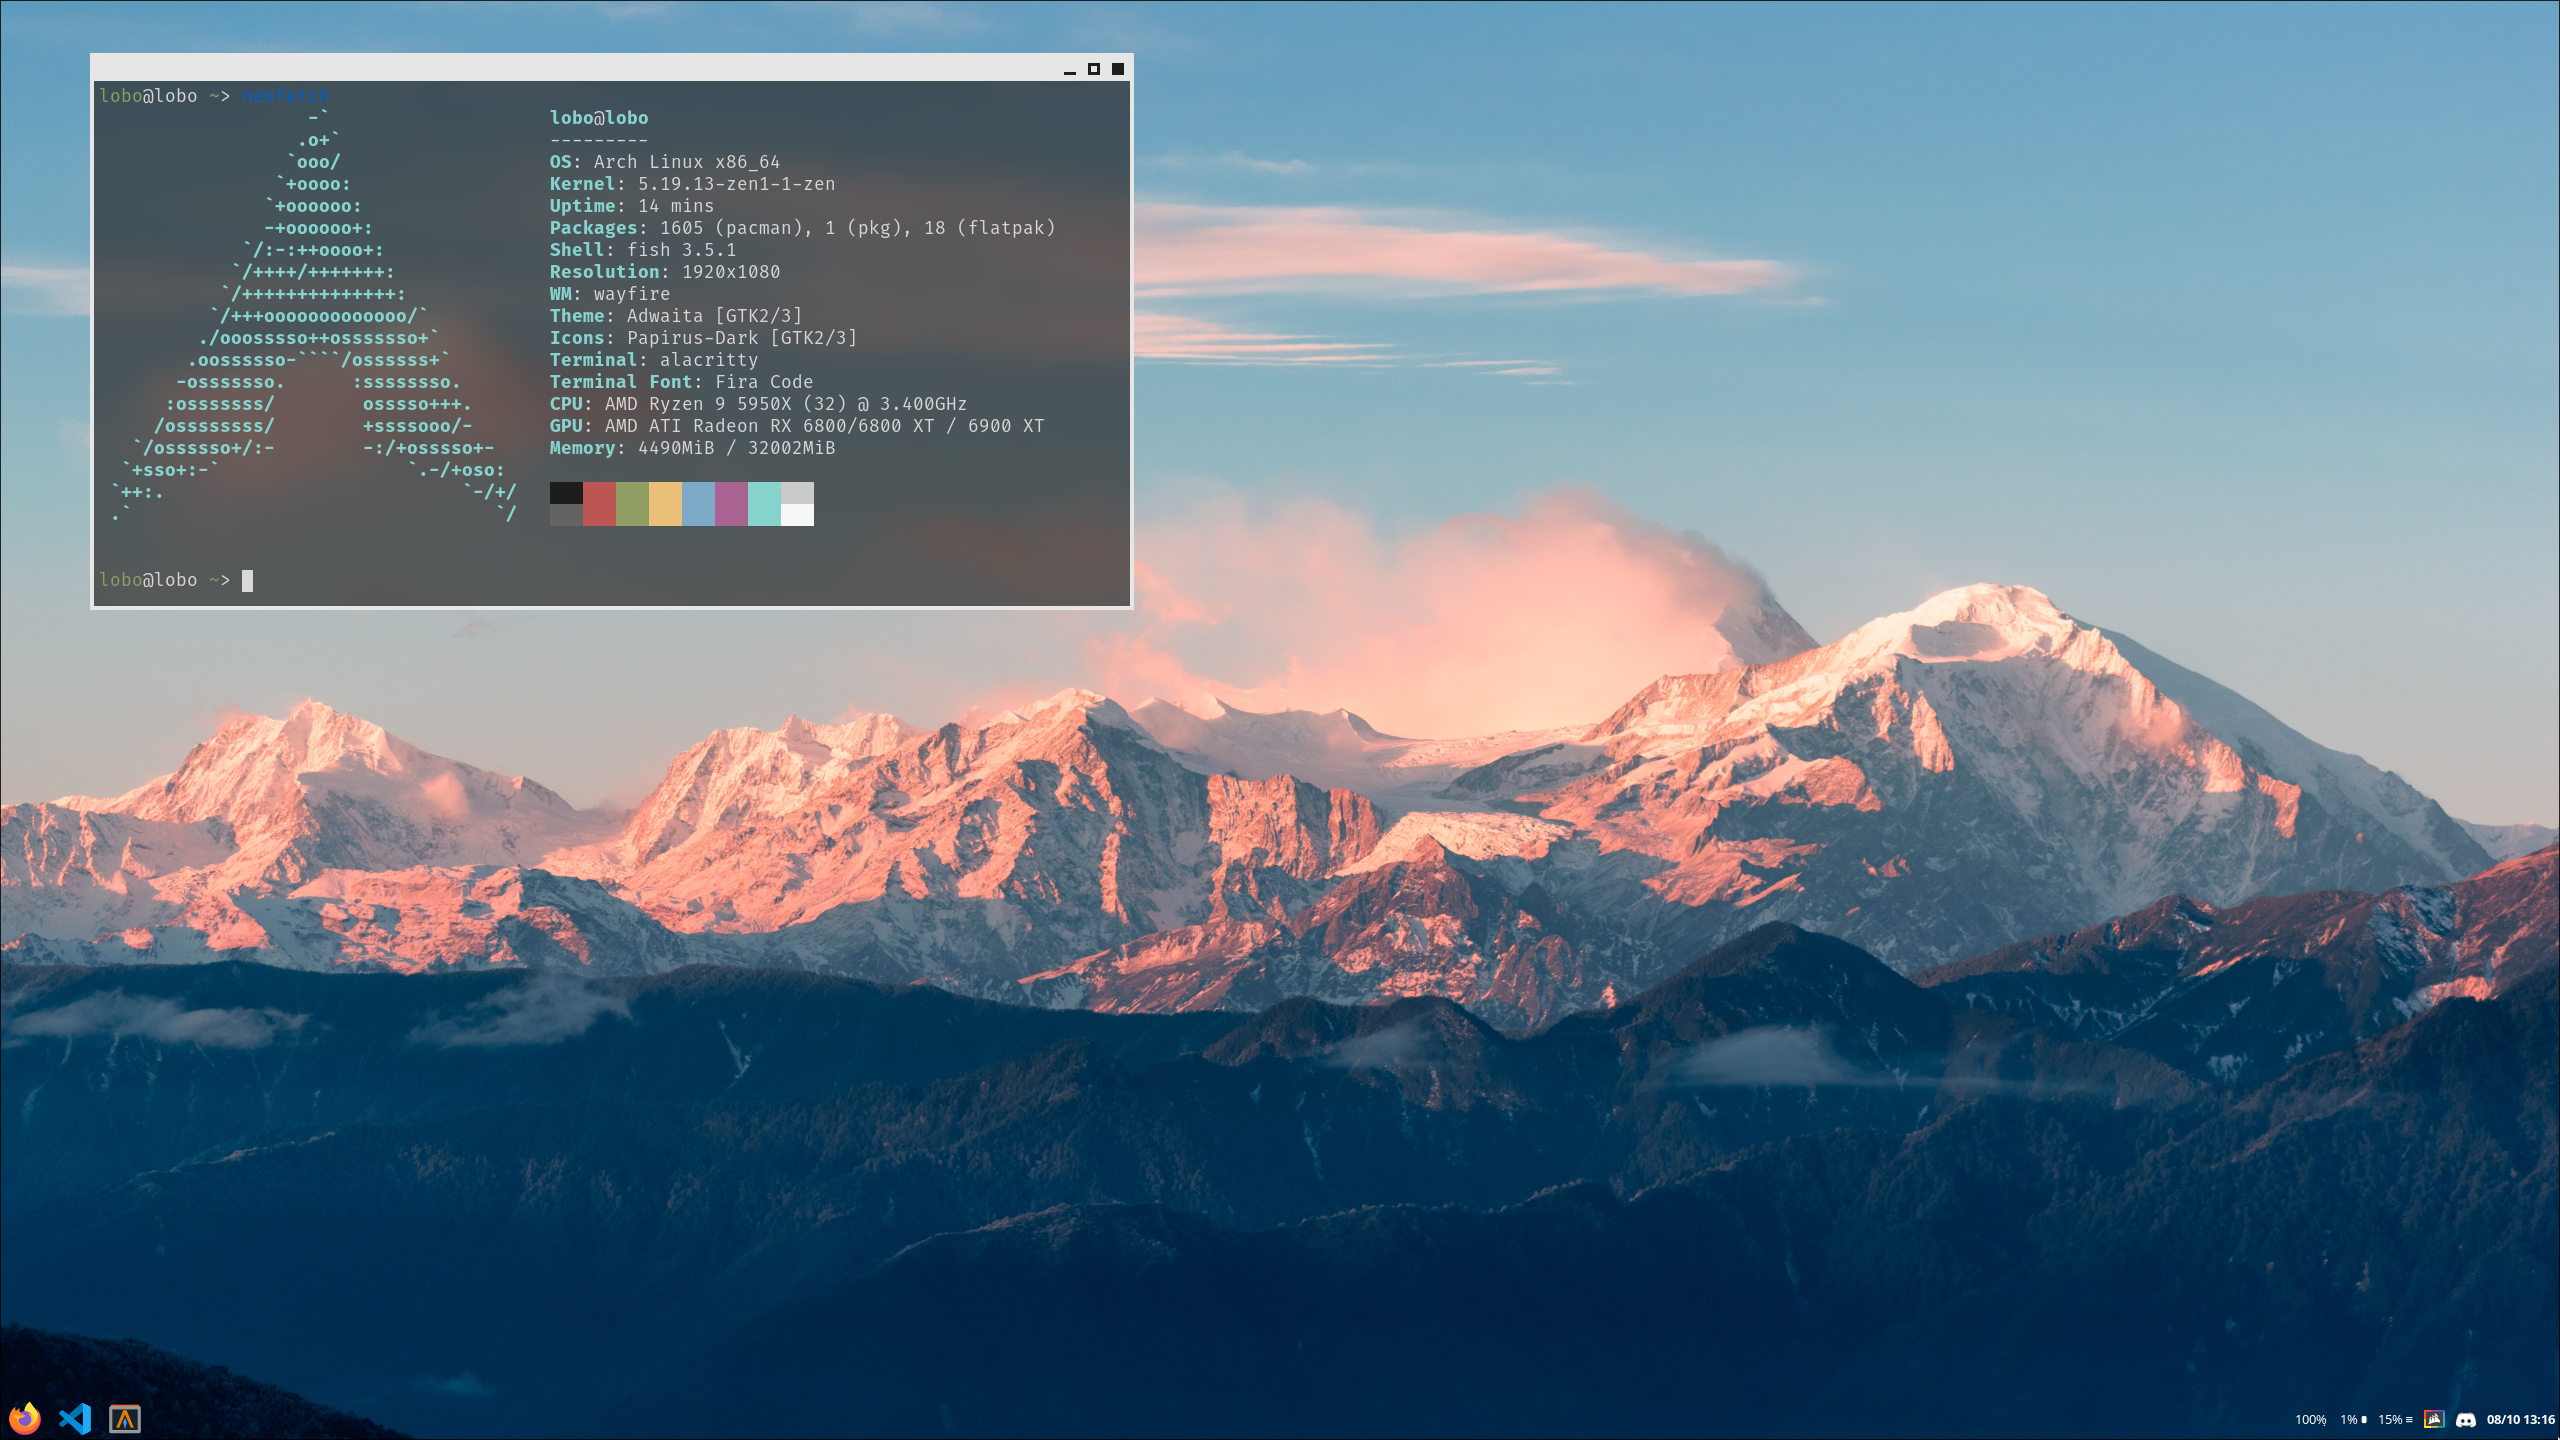Click the 'OS: Arch Linux x86_64' line
This screenshot has width=2560, height=1440.
click(x=665, y=162)
